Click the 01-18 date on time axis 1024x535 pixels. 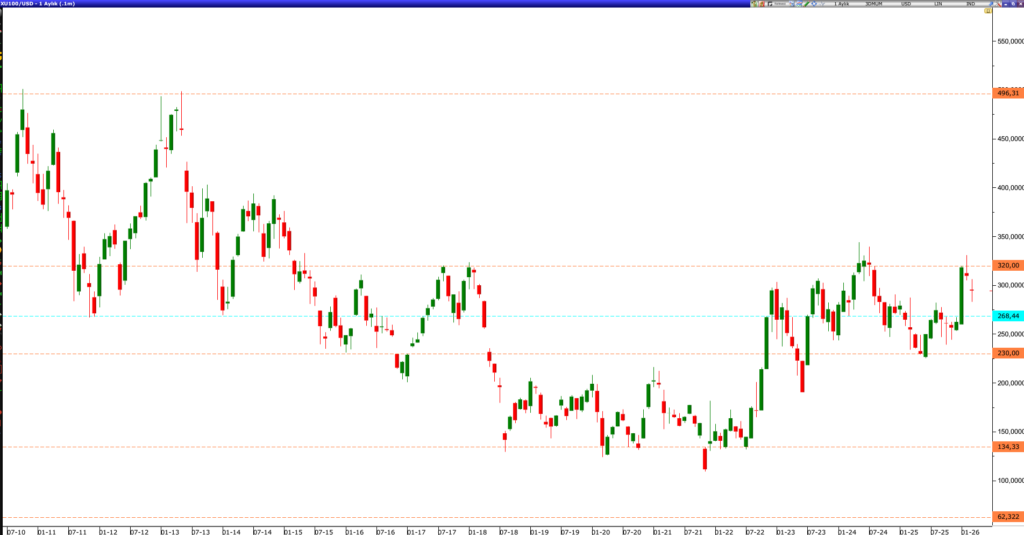click(x=477, y=530)
